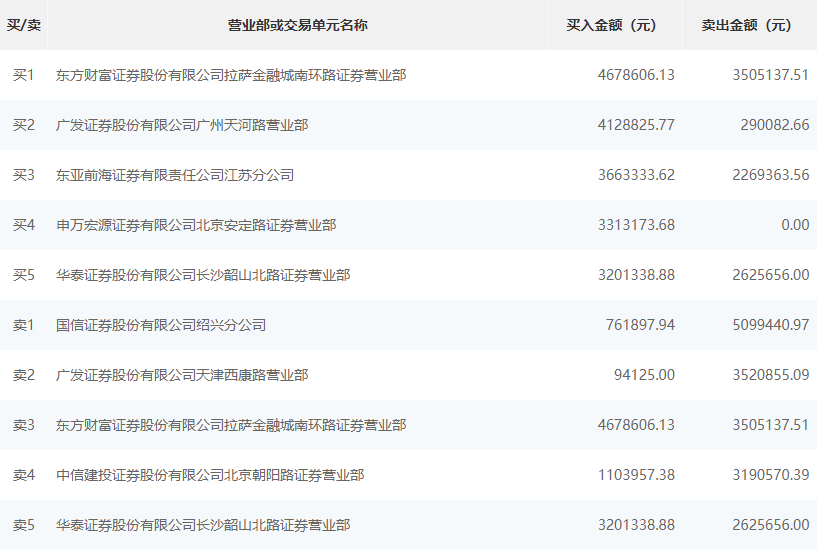Select the 买4 row label
This screenshot has height=549, width=817.
pyautogui.click(x=23, y=225)
